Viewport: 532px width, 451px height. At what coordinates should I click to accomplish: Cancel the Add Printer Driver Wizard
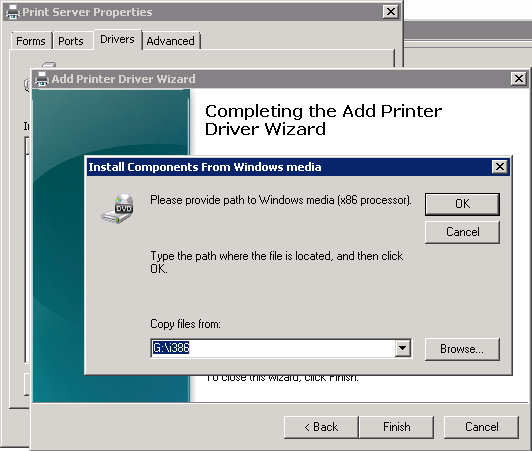click(481, 427)
